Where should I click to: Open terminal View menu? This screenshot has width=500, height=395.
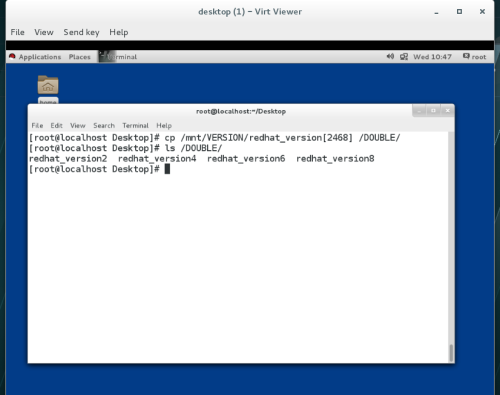(78, 126)
